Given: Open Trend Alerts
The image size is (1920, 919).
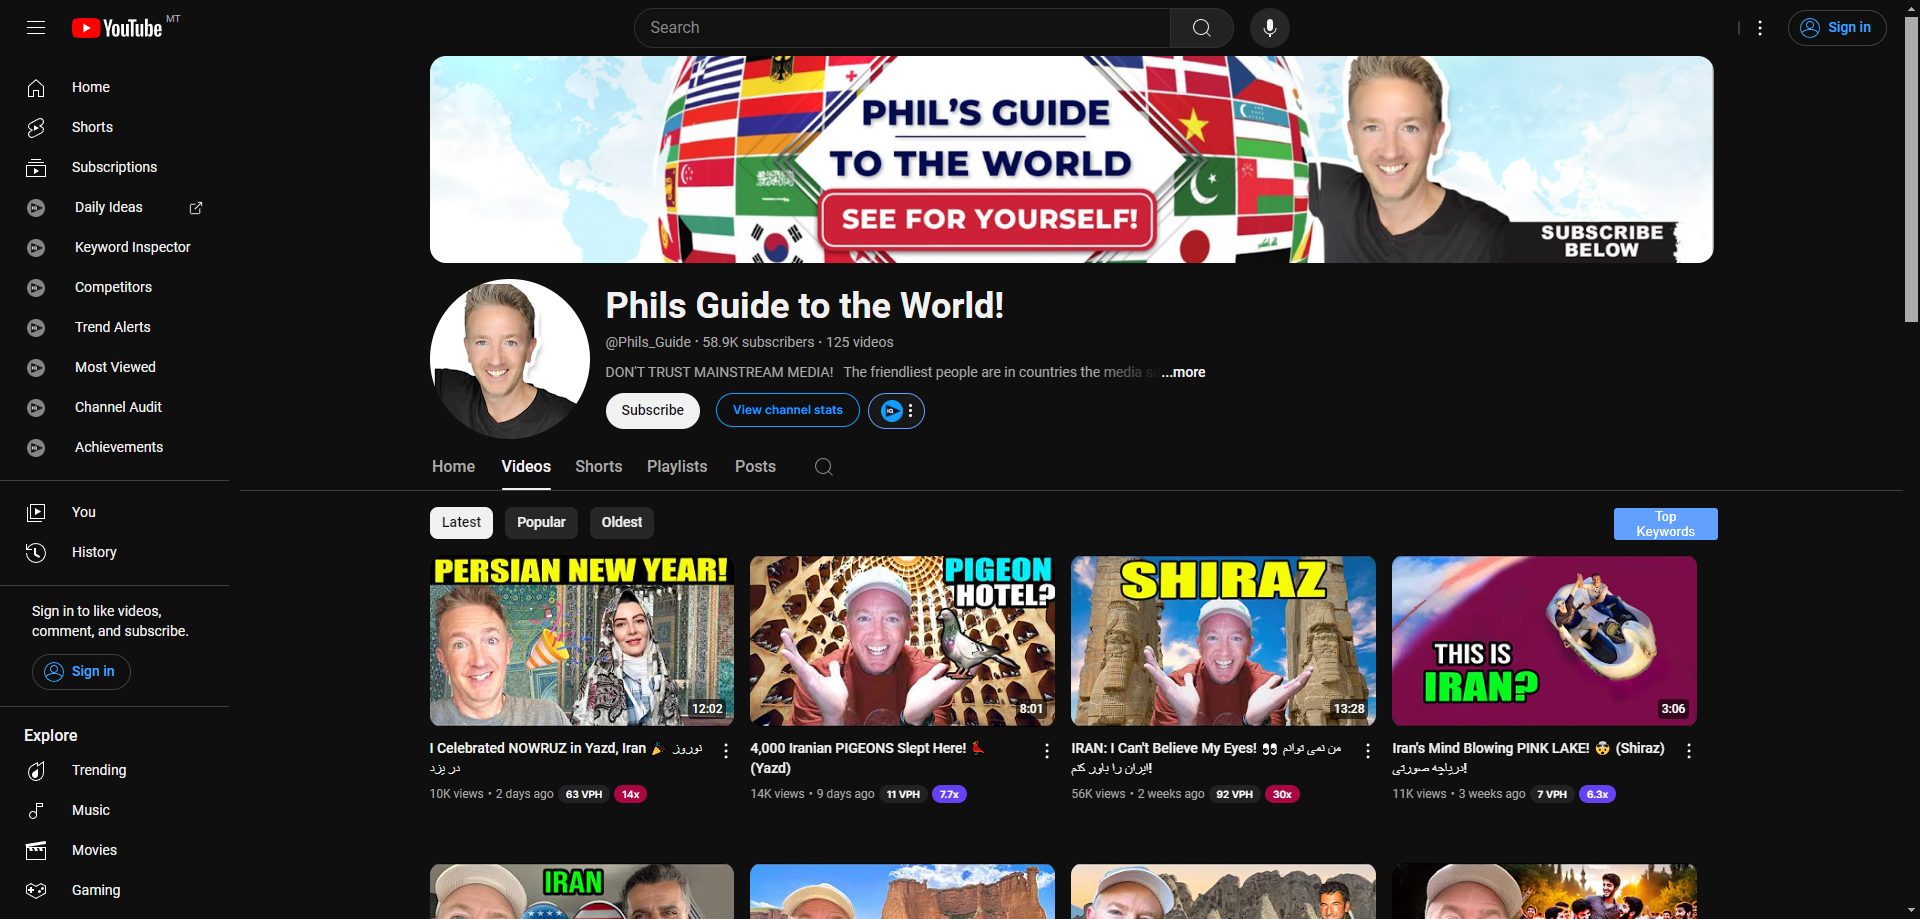Looking at the screenshot, I should pos(114,327).
